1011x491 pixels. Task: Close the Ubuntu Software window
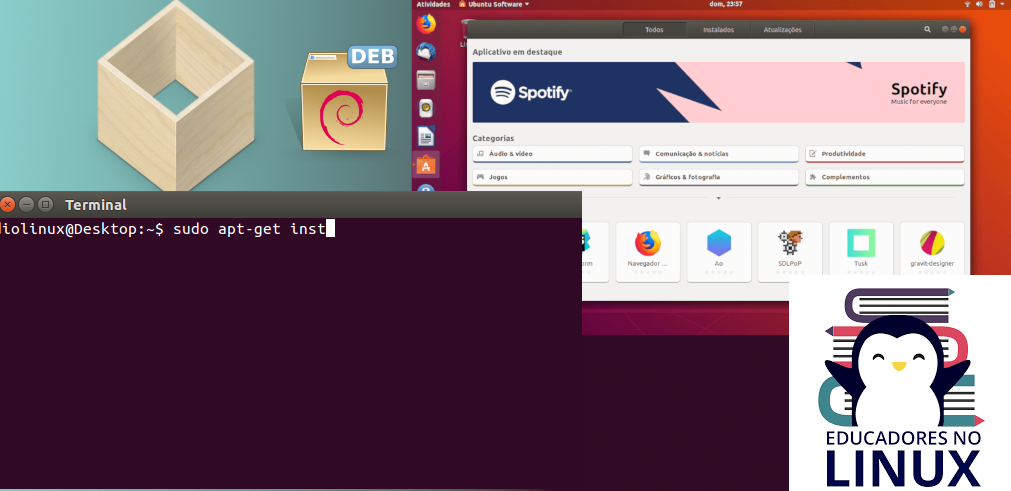(x=963, y=30)
